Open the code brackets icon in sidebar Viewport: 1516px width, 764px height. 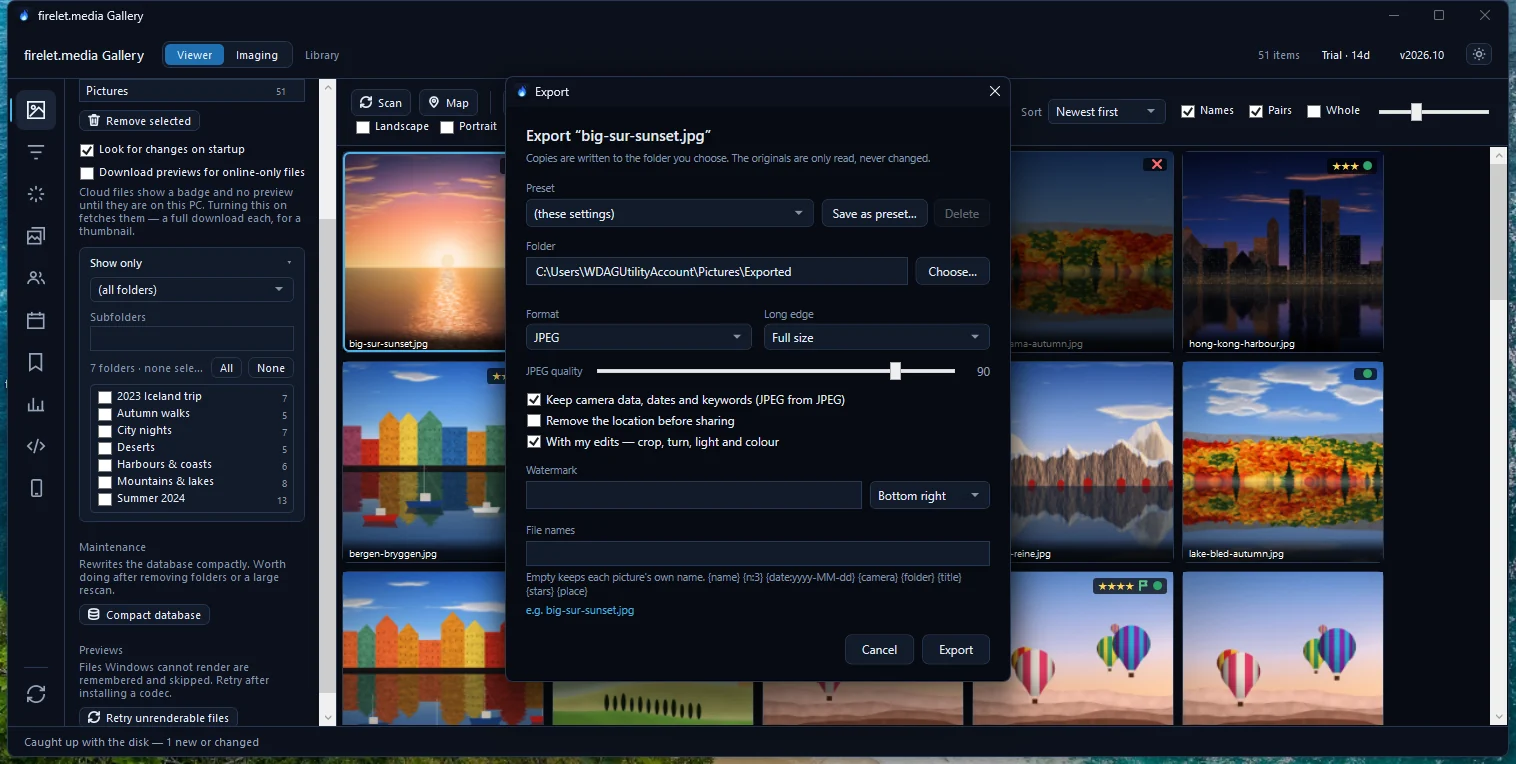[x=36, y=446]
